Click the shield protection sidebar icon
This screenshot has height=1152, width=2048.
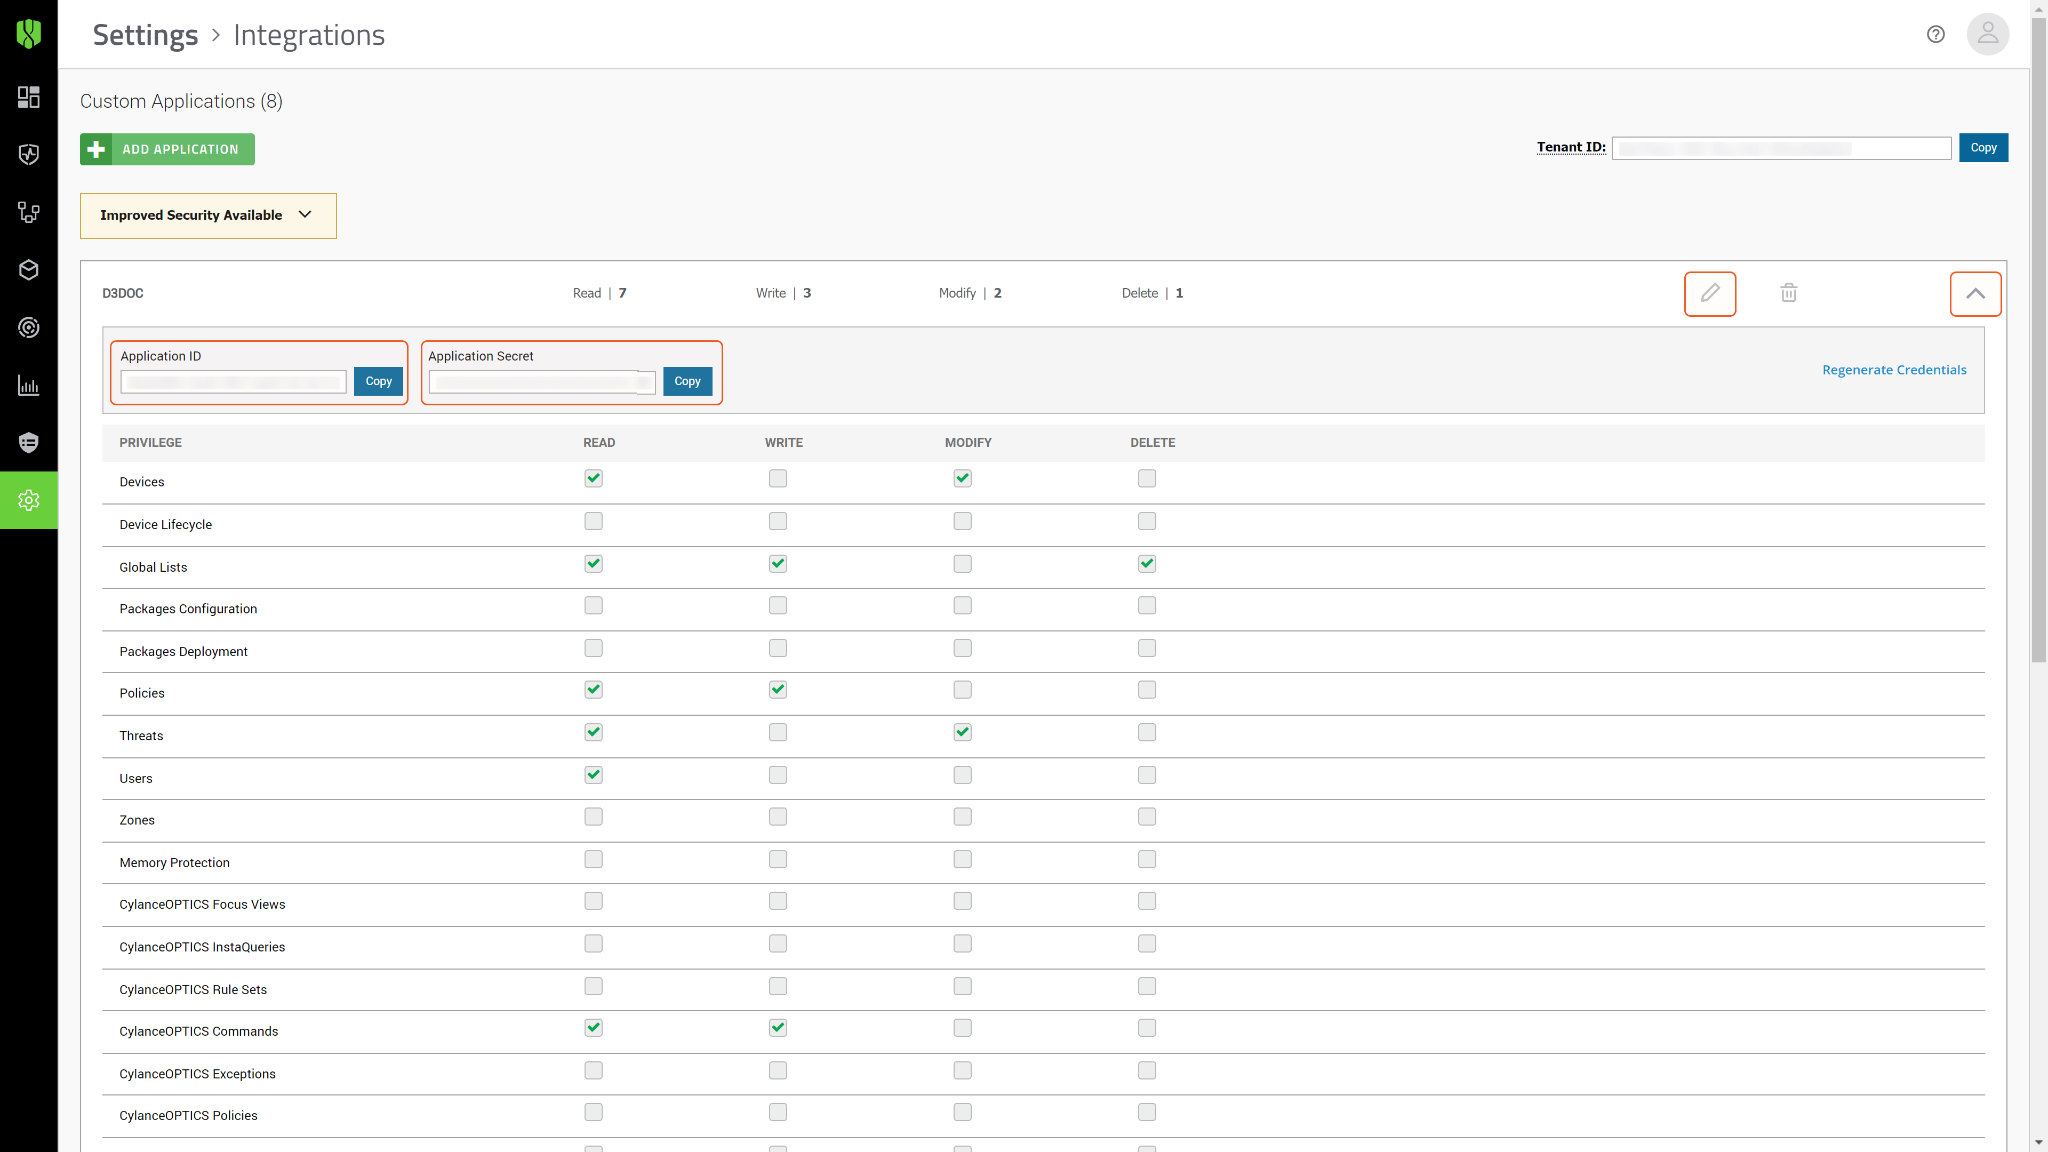29,155
